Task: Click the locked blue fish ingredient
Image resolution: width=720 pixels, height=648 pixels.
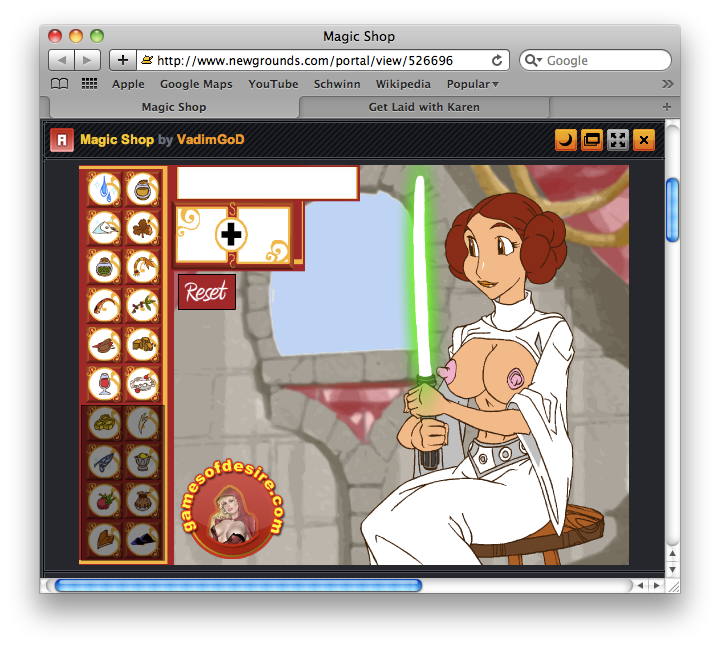Action: (104, 462)
